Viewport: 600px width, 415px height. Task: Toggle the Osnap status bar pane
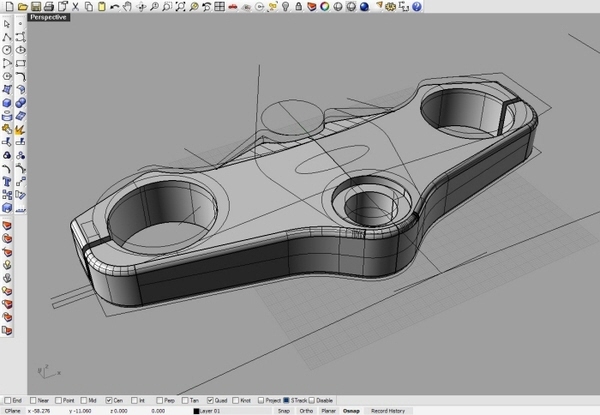(351, 411)
